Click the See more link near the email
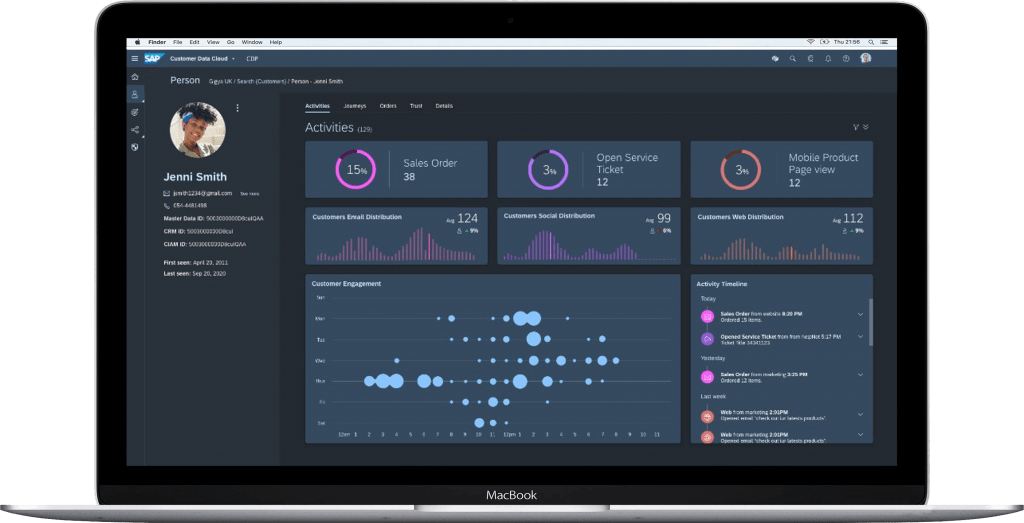 (249, 193)
